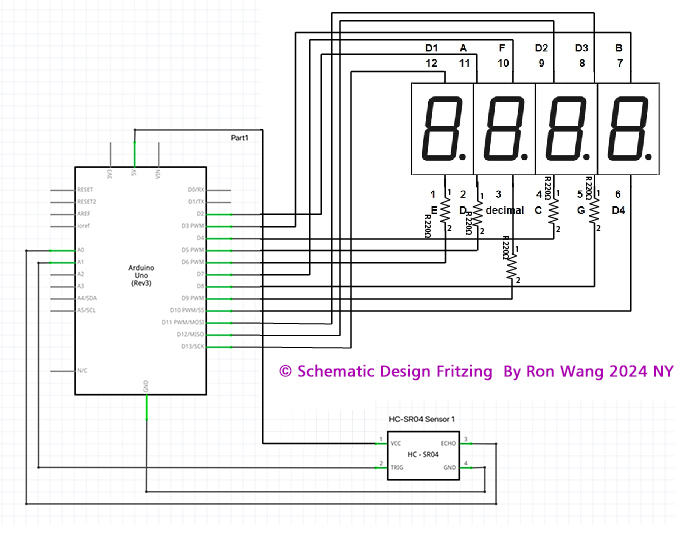Click the Part1 label above the Arduino
This screenshot has height=545, width=699.
tap(240, 136)
